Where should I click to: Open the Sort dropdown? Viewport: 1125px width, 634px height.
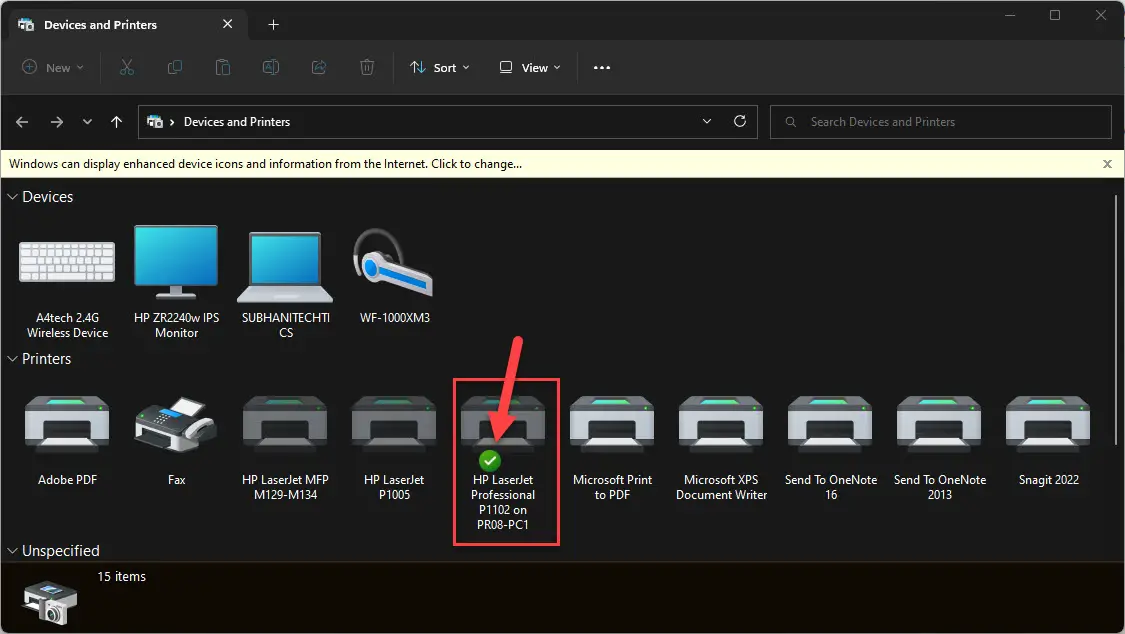click(x=440, y=67)
